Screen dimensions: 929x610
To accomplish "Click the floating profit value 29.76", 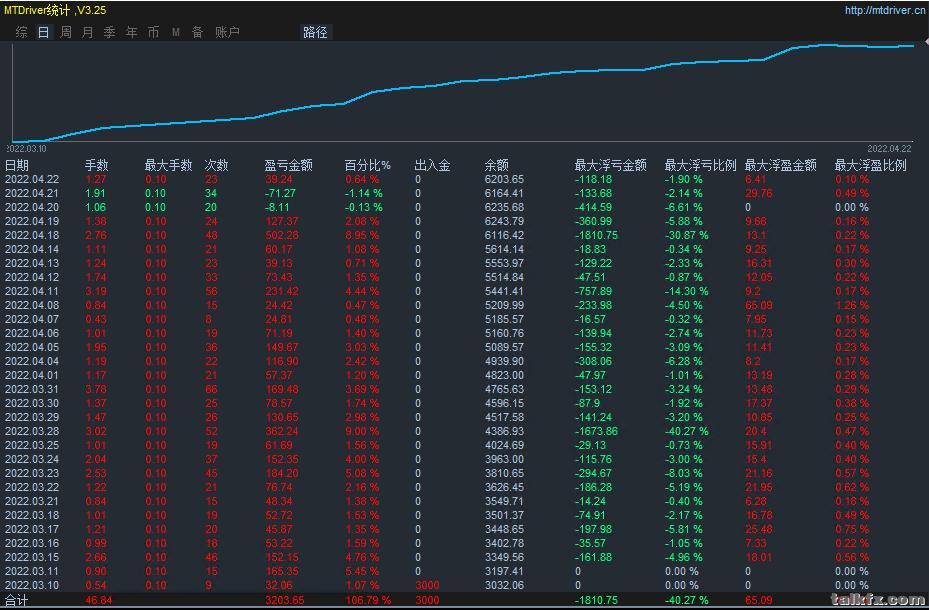I will click(x=759, y=193).
